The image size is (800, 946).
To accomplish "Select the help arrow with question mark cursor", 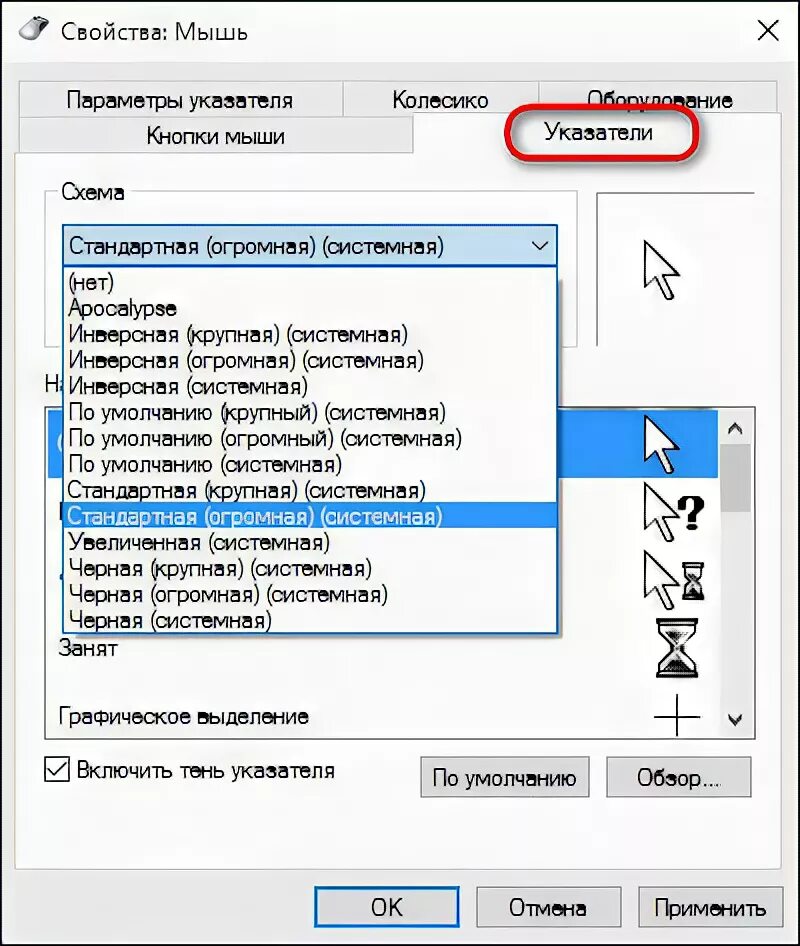I will [674, 512].
